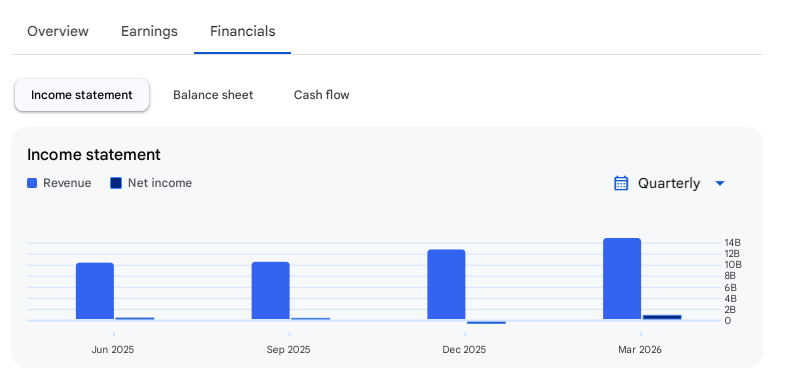
Task: Click the Mar 2026 axis label
Action: (640, 349)
